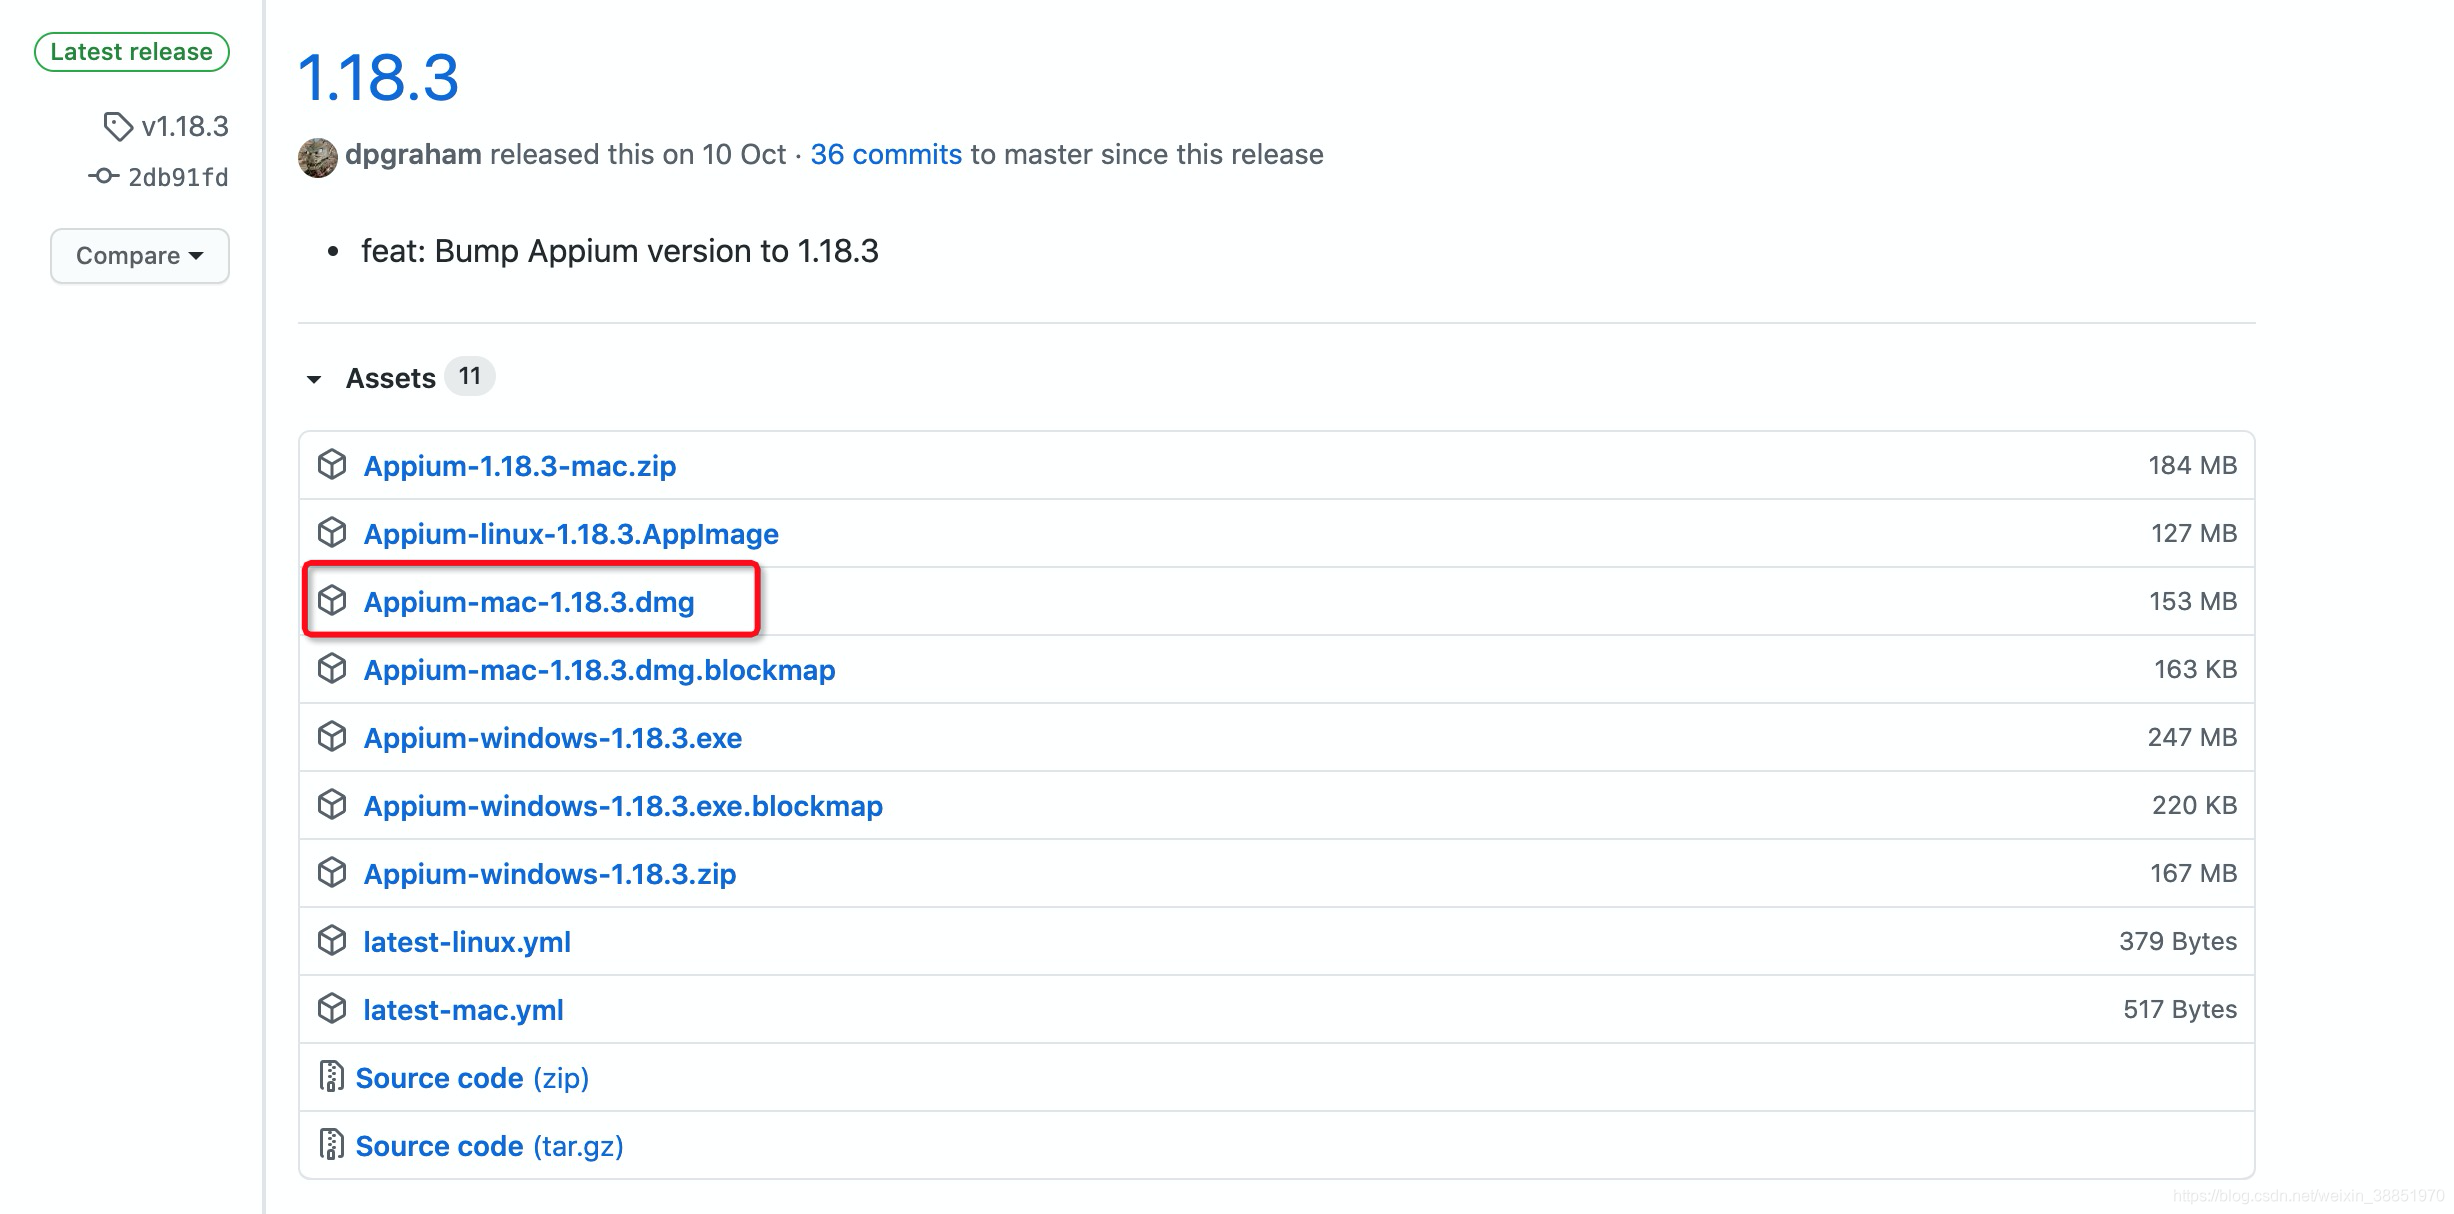Viewport: 2454px width, 1214px height.
Task: Open the 36 commits link
Action: click(x=885, y=155)
